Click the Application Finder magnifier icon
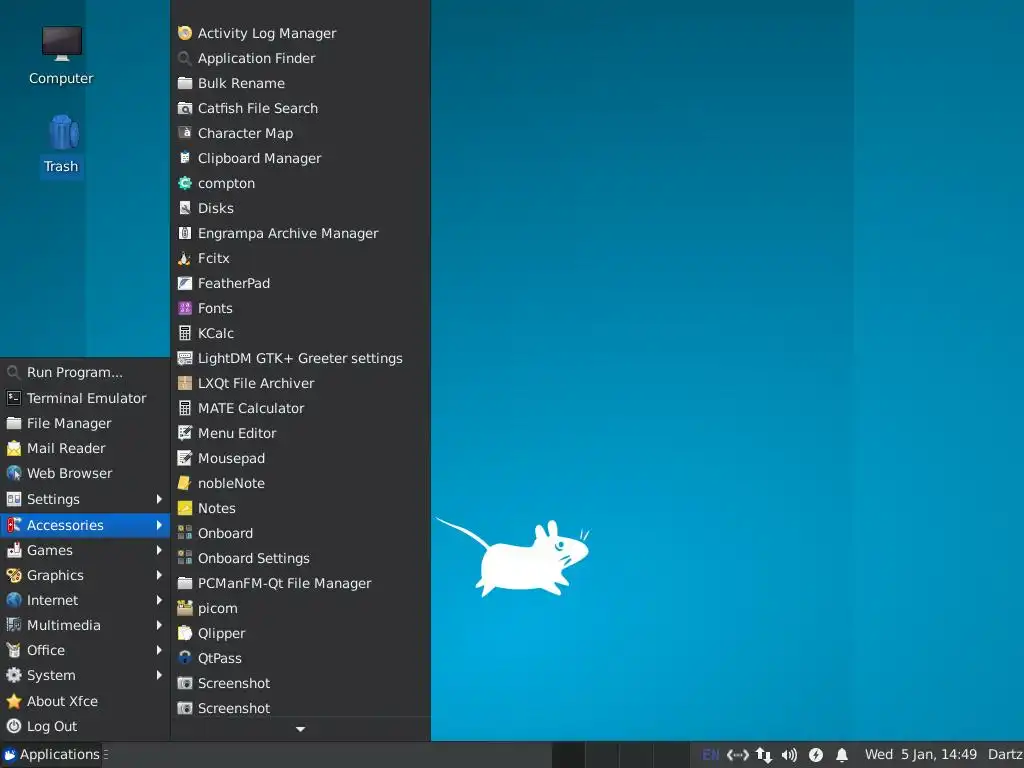Image resolution: width=1024 pixels, height=768 pixels. 185,58
